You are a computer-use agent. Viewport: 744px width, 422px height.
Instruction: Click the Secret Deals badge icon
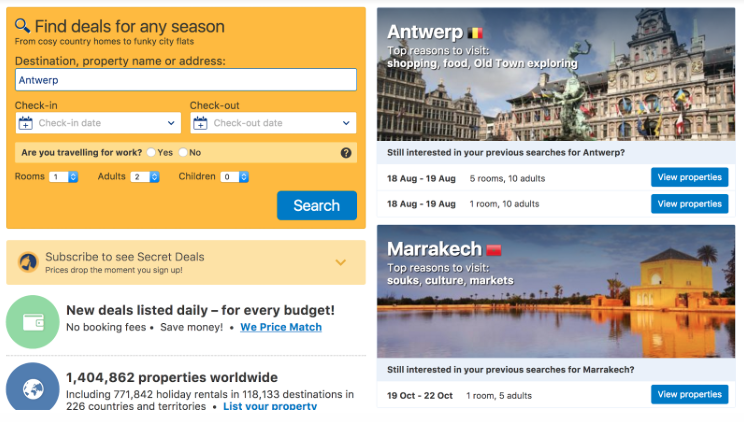pyautogui.click(x=29, y=262)
